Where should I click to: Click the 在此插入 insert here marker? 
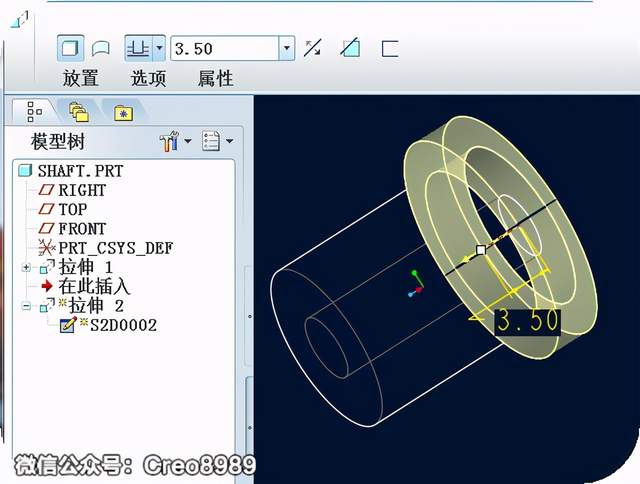94,286
